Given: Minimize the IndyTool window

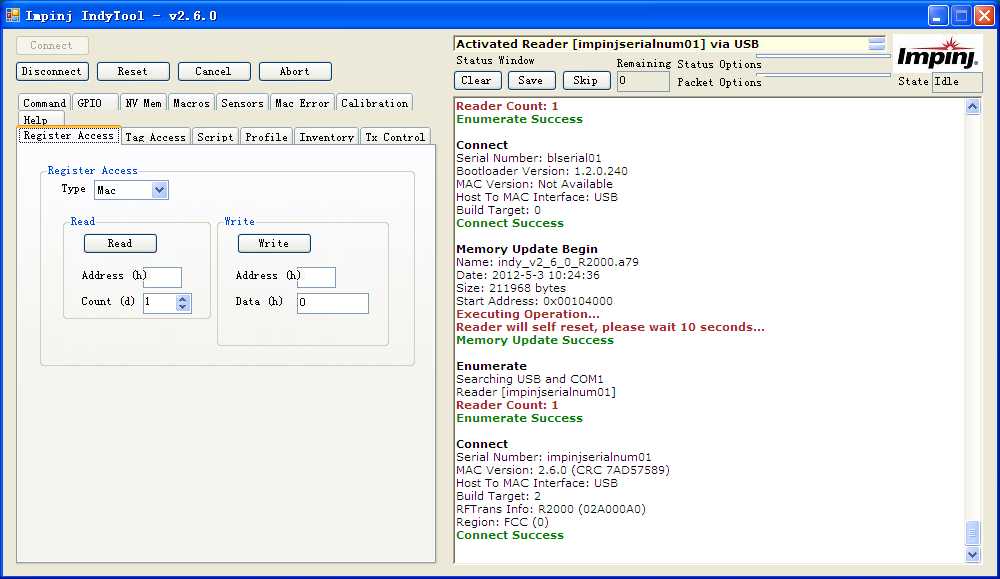Looking at the screenshot, I should point(938,16).
